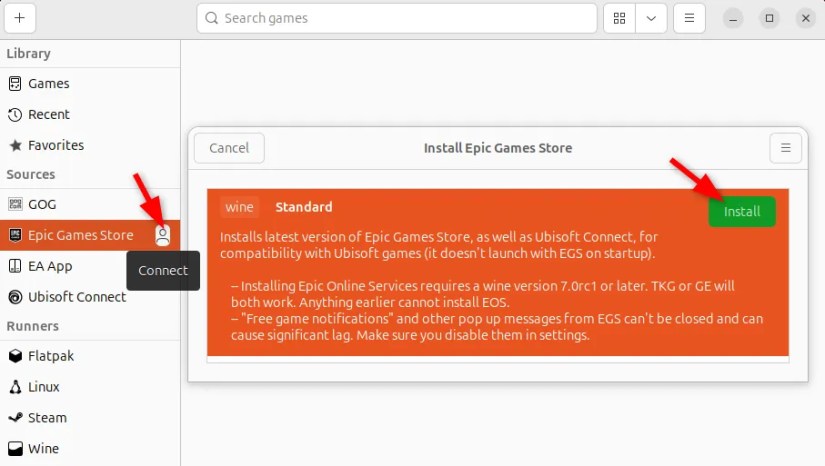This screenshot has width=825, height=466.
Task: Click the Linux penguin icon
Action: pos(15,387)
